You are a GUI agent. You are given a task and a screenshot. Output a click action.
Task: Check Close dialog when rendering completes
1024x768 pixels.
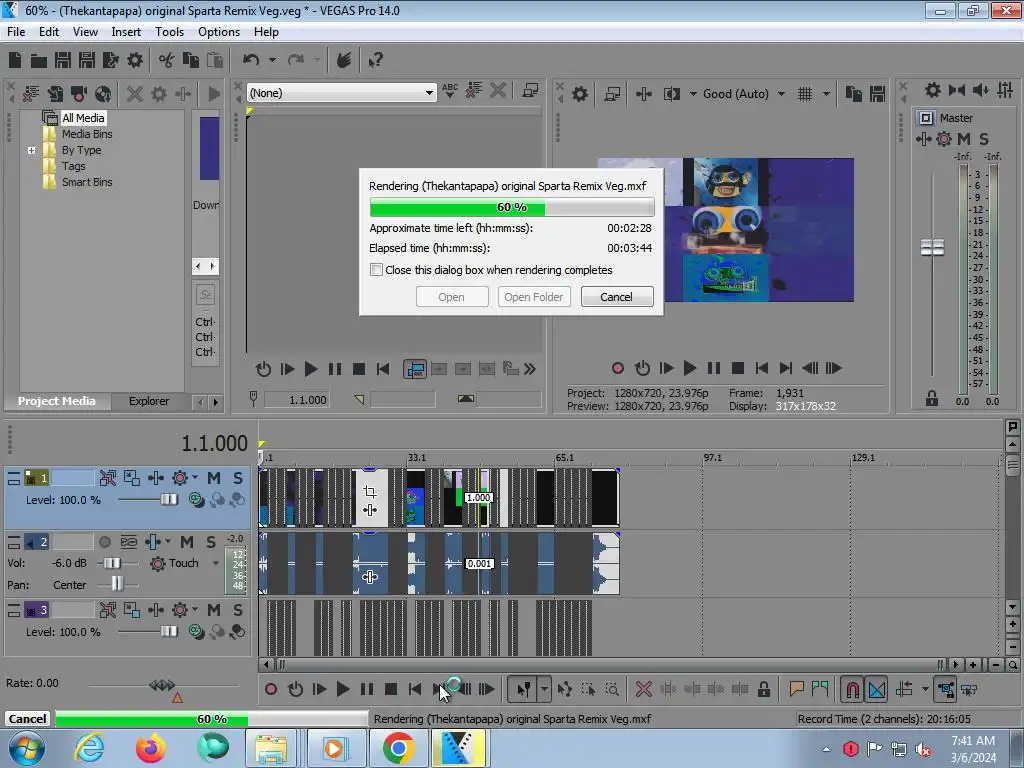click(x=376, y=270)
